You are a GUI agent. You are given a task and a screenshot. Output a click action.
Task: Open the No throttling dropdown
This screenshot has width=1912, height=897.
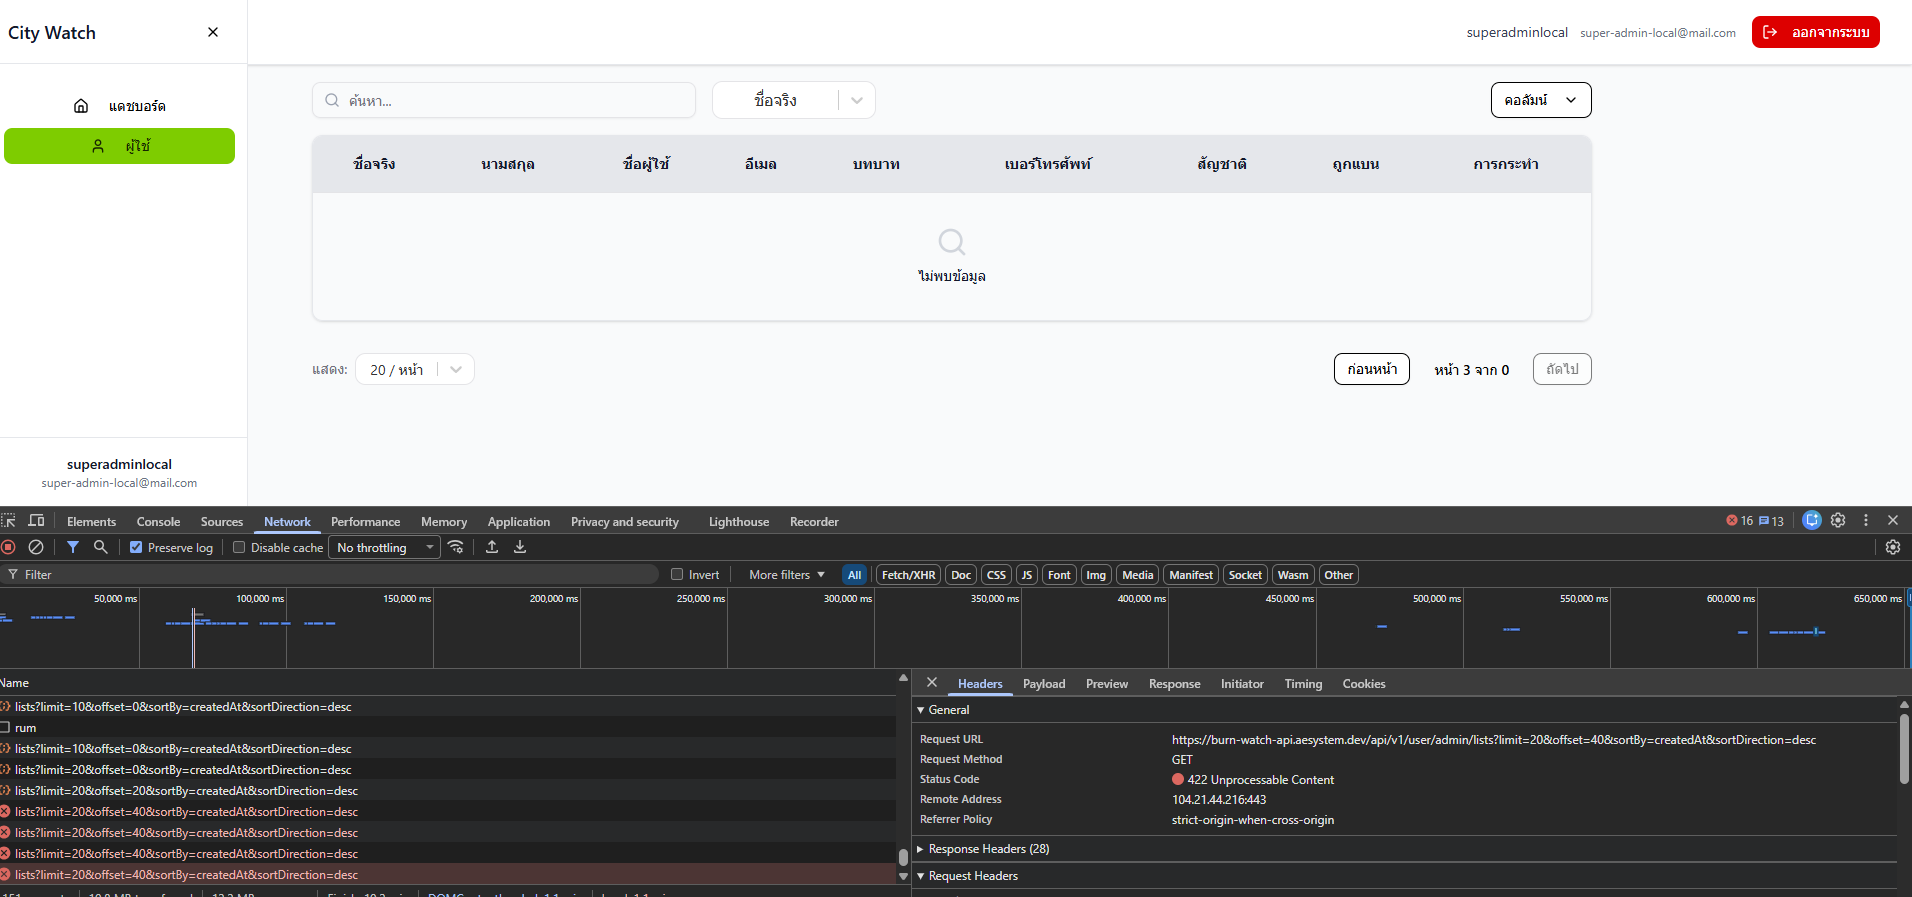384,547
